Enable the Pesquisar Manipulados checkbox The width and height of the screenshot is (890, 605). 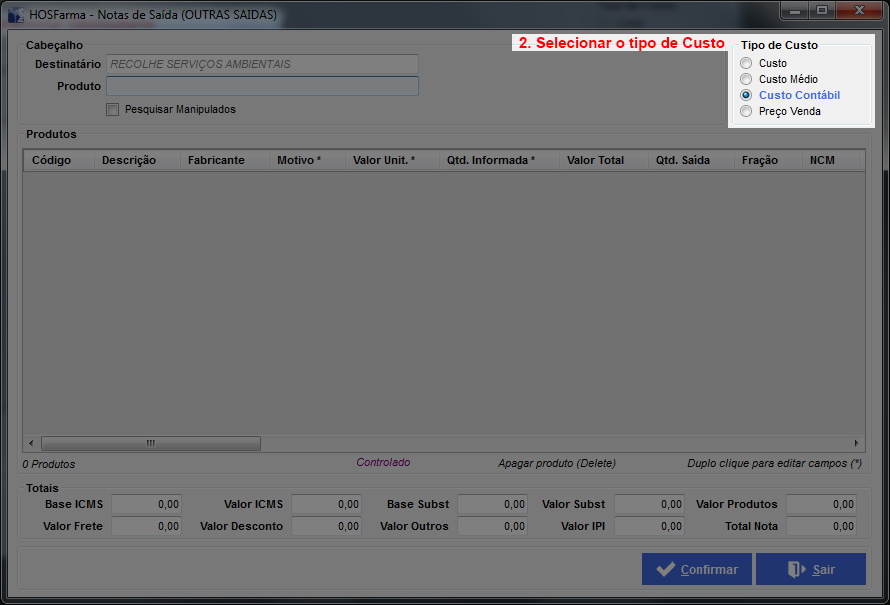tap(113, 109)
